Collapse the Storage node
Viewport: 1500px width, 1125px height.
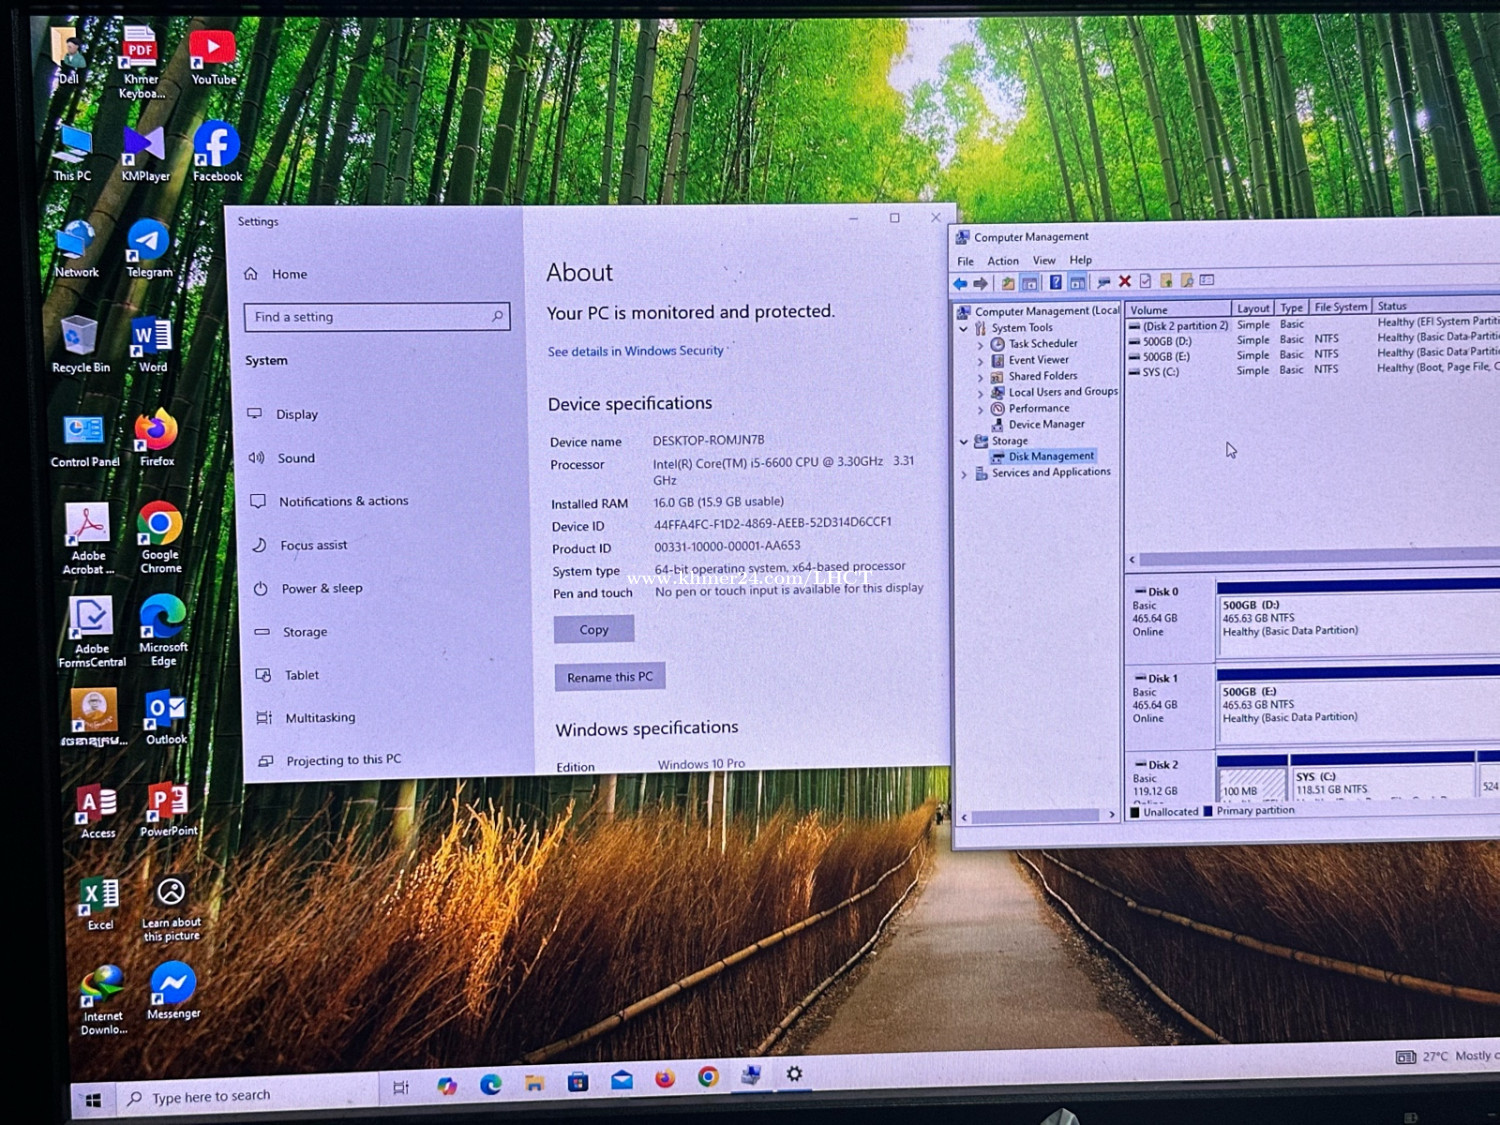pos(964,441)
